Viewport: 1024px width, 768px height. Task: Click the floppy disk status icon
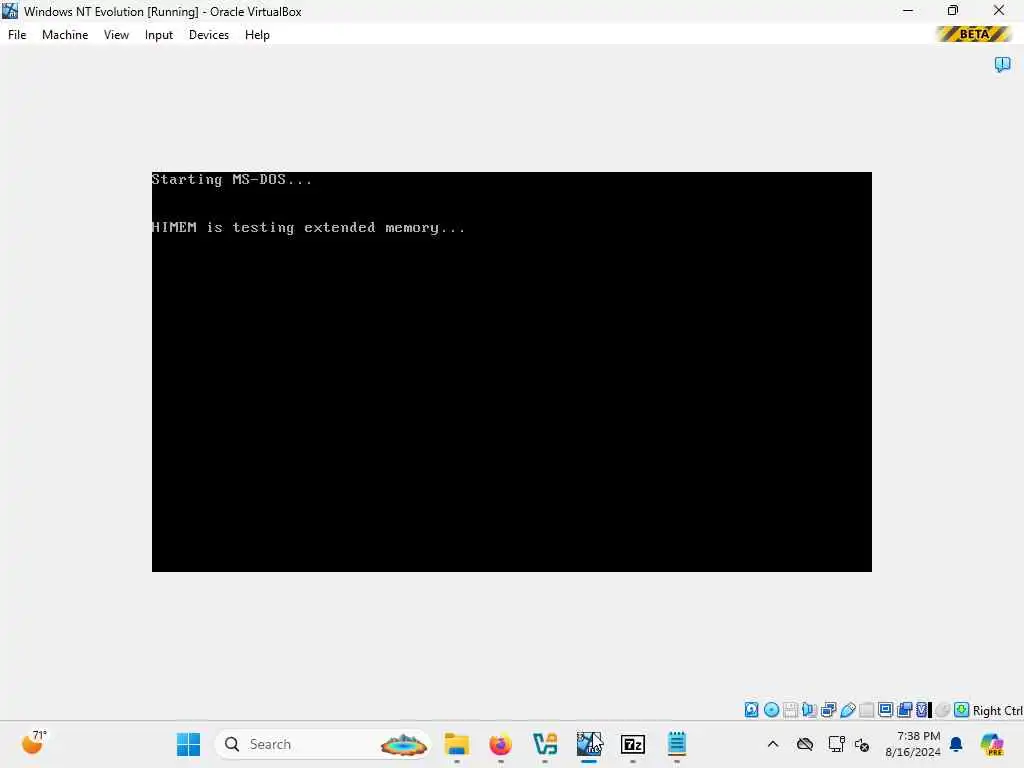click(x=790, y=710)
